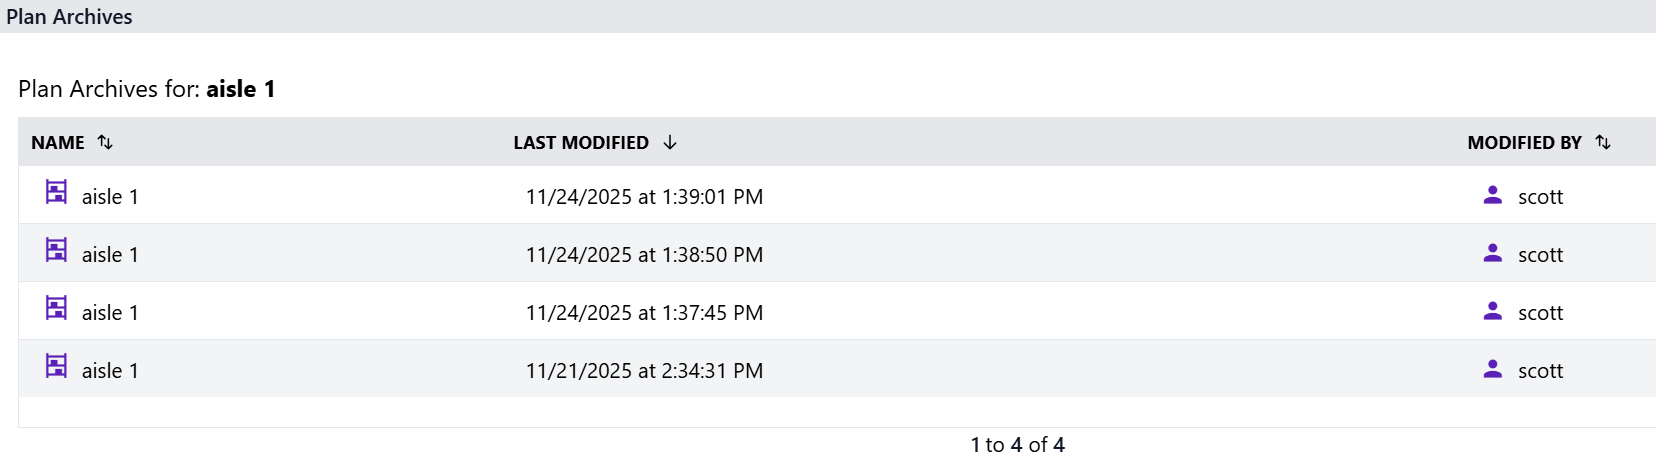Sort by the MODIFIED BY column header

[x=1524, y=143]
